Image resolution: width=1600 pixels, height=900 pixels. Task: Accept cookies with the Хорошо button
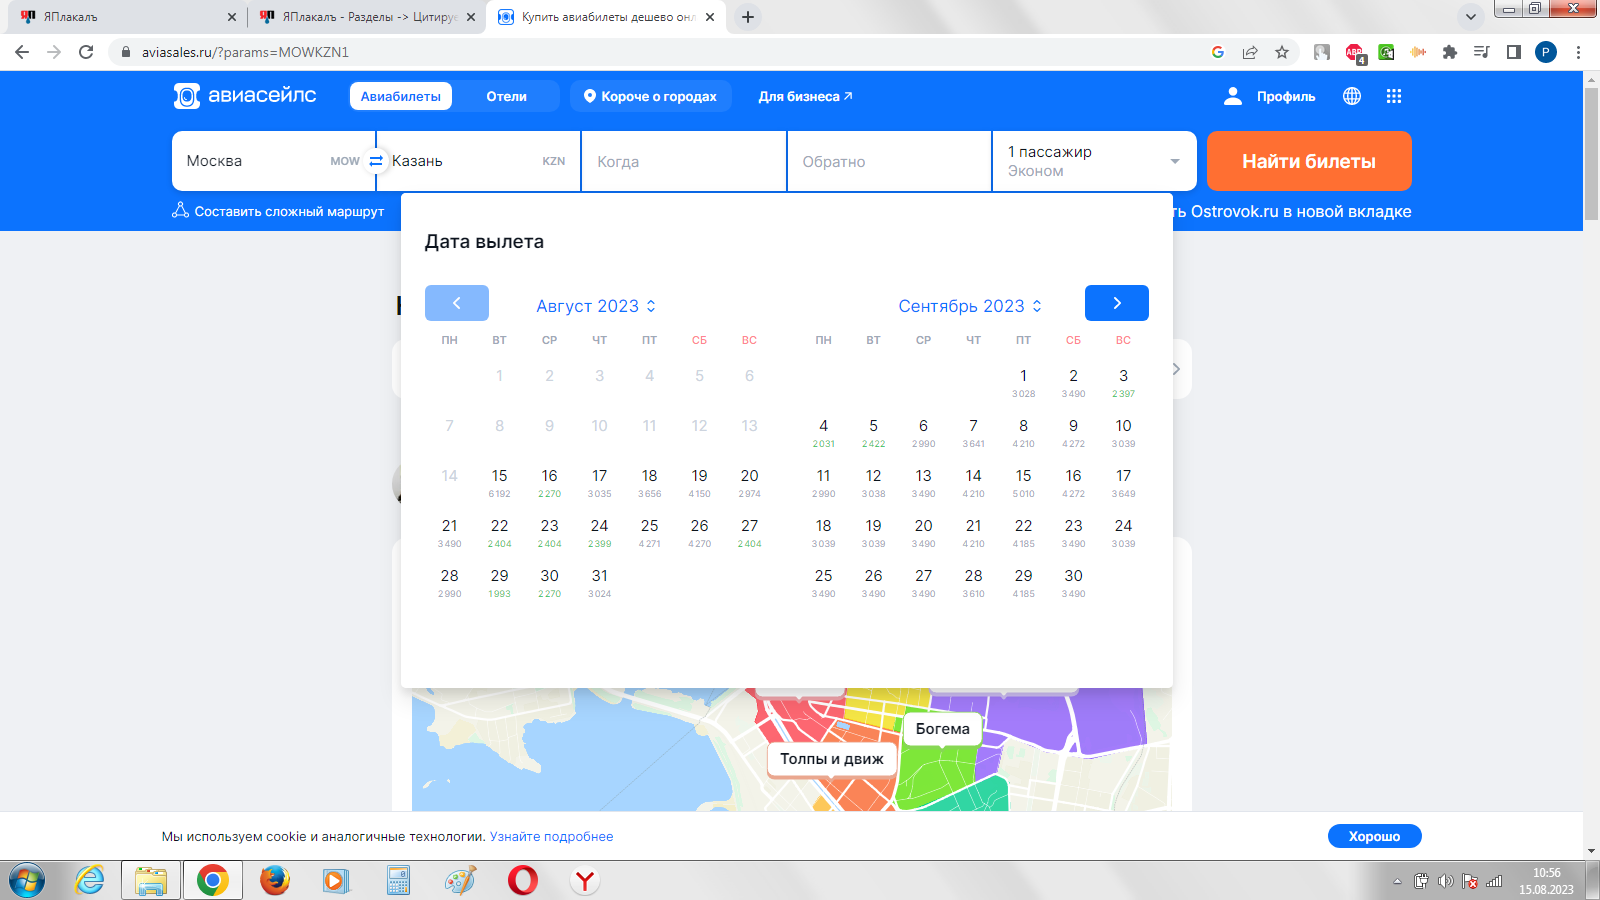click(x=1374, y=836)
